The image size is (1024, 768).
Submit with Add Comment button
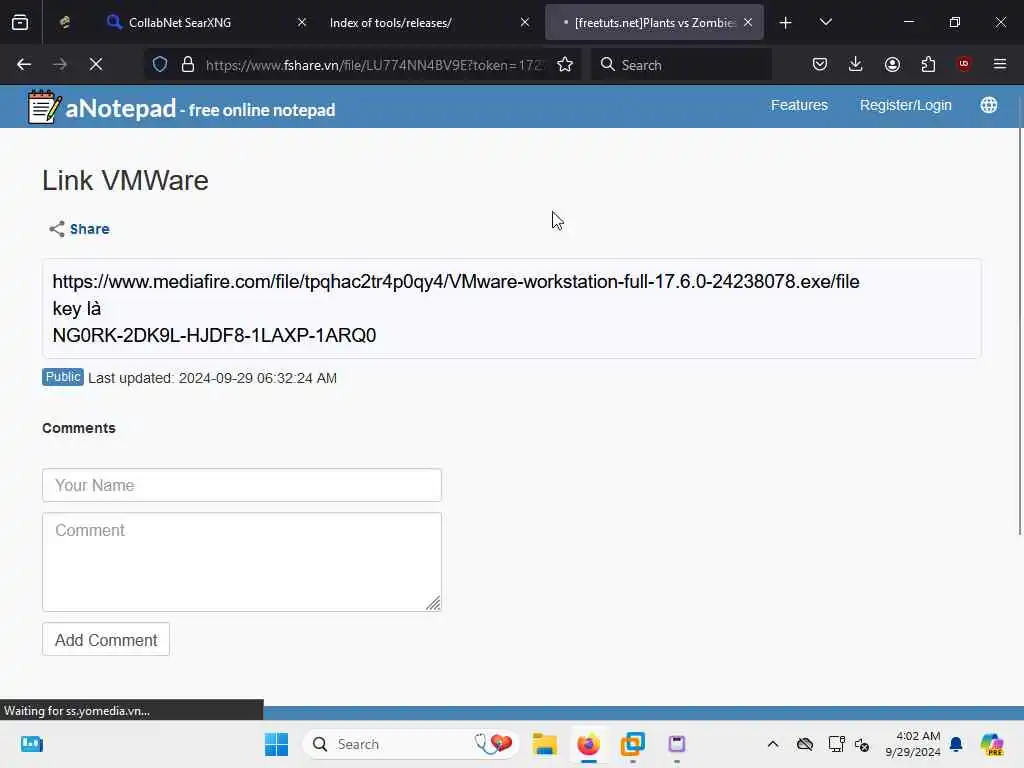coord(106,640)
